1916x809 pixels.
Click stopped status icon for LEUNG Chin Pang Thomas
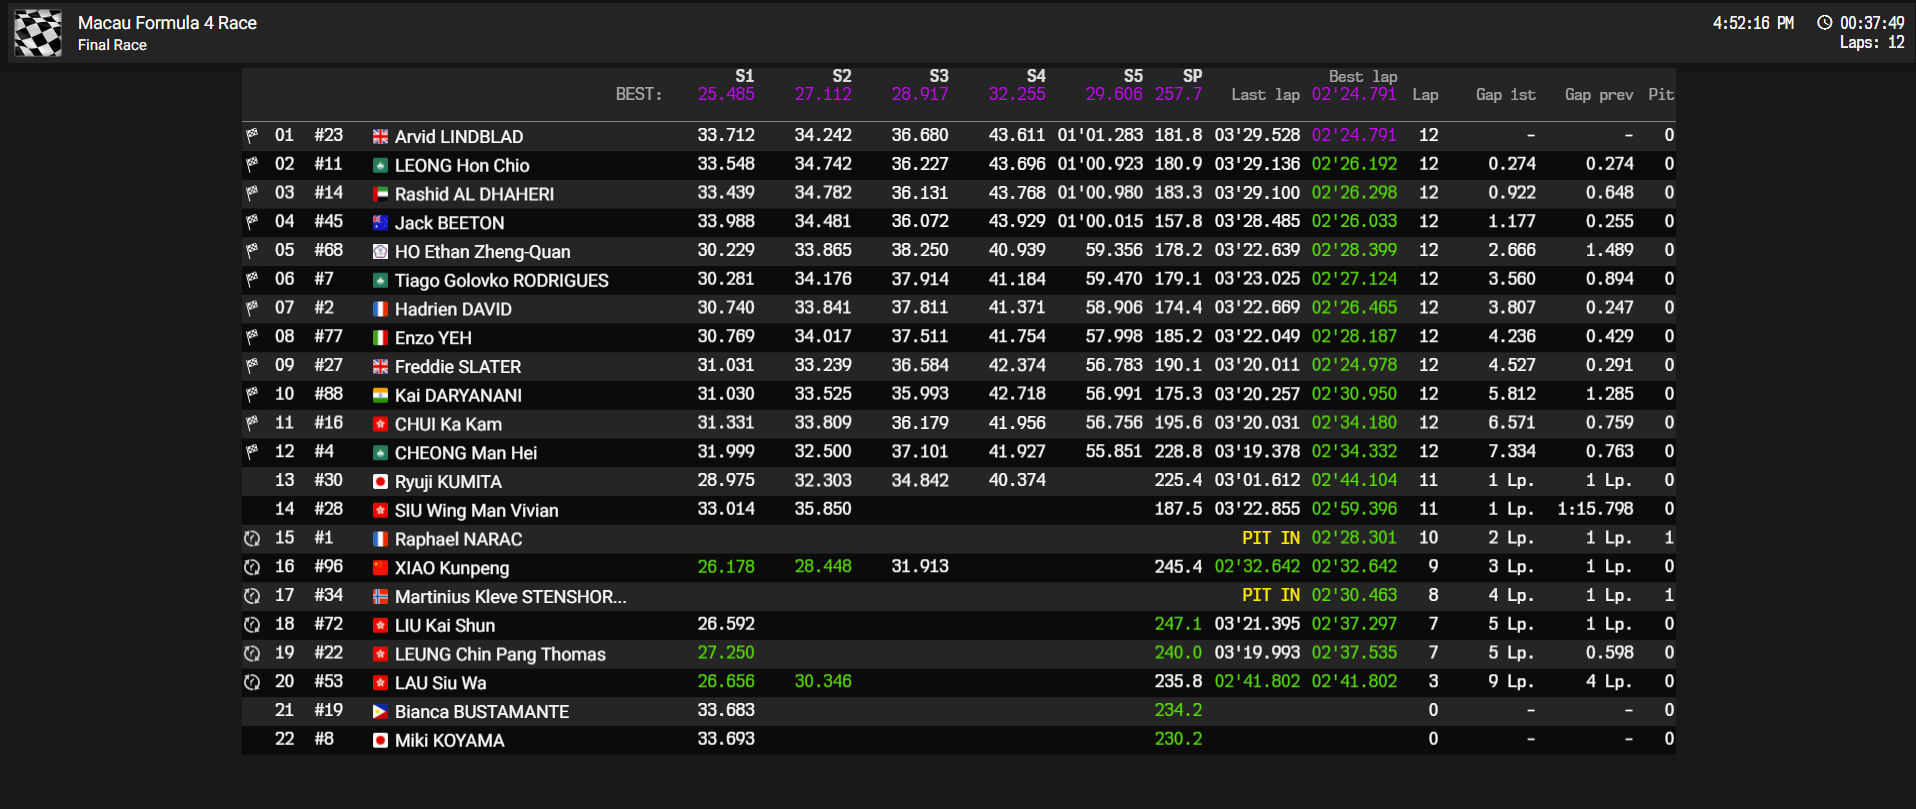pos(252,654)
